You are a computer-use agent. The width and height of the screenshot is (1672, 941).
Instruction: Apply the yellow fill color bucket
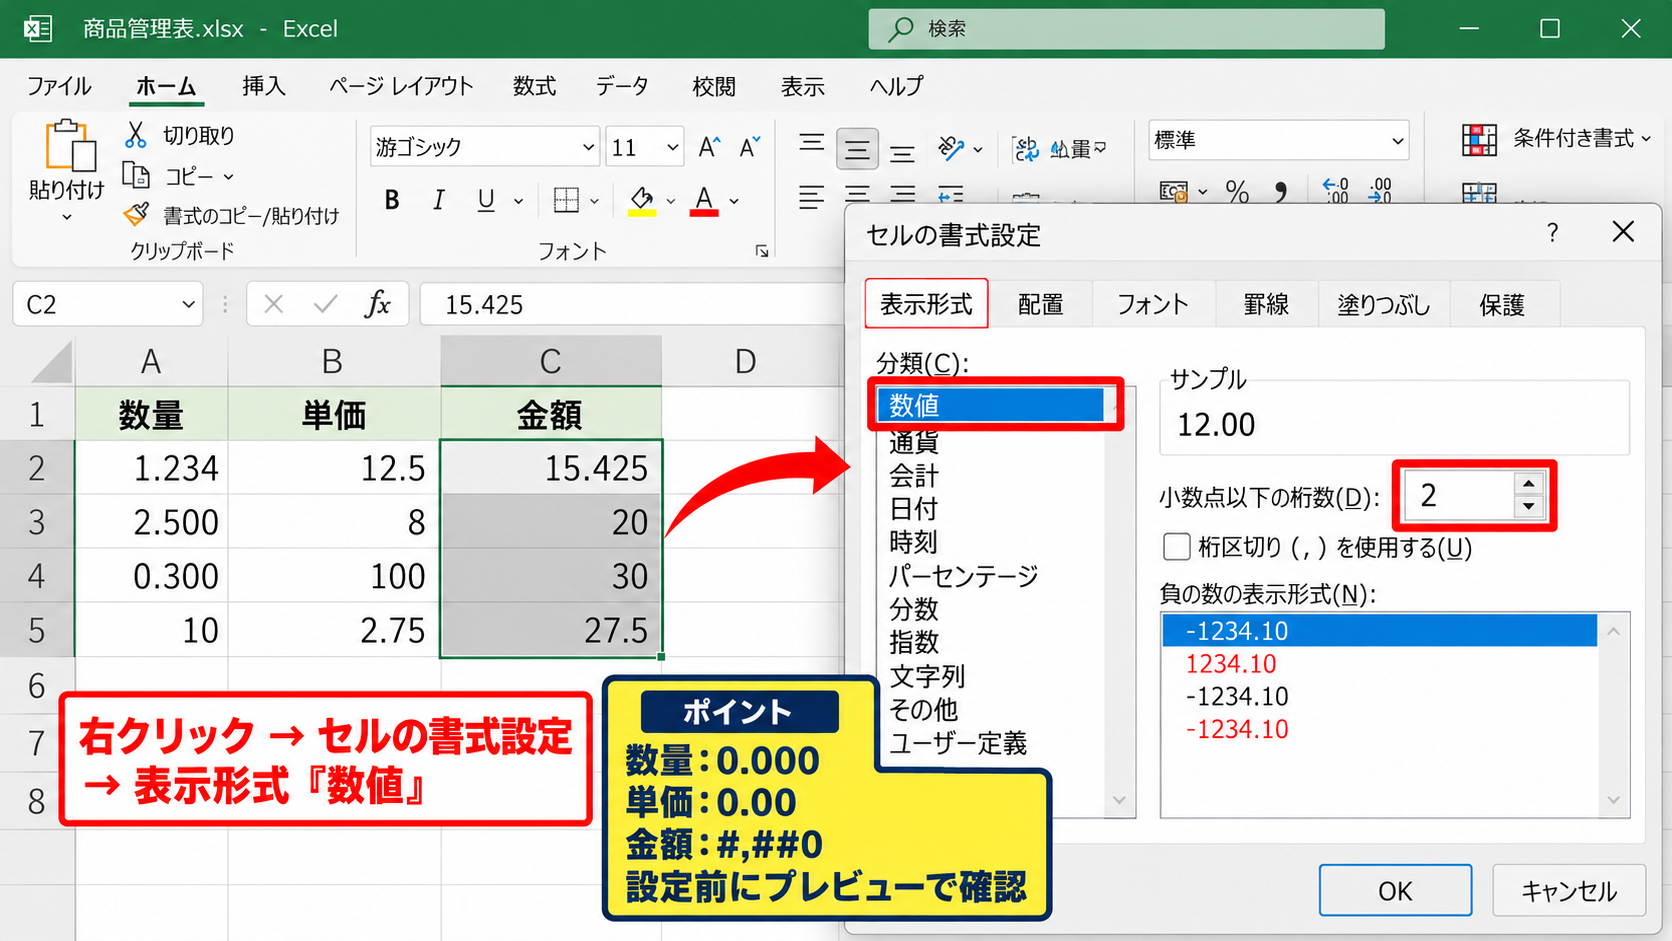click(642, 201)
